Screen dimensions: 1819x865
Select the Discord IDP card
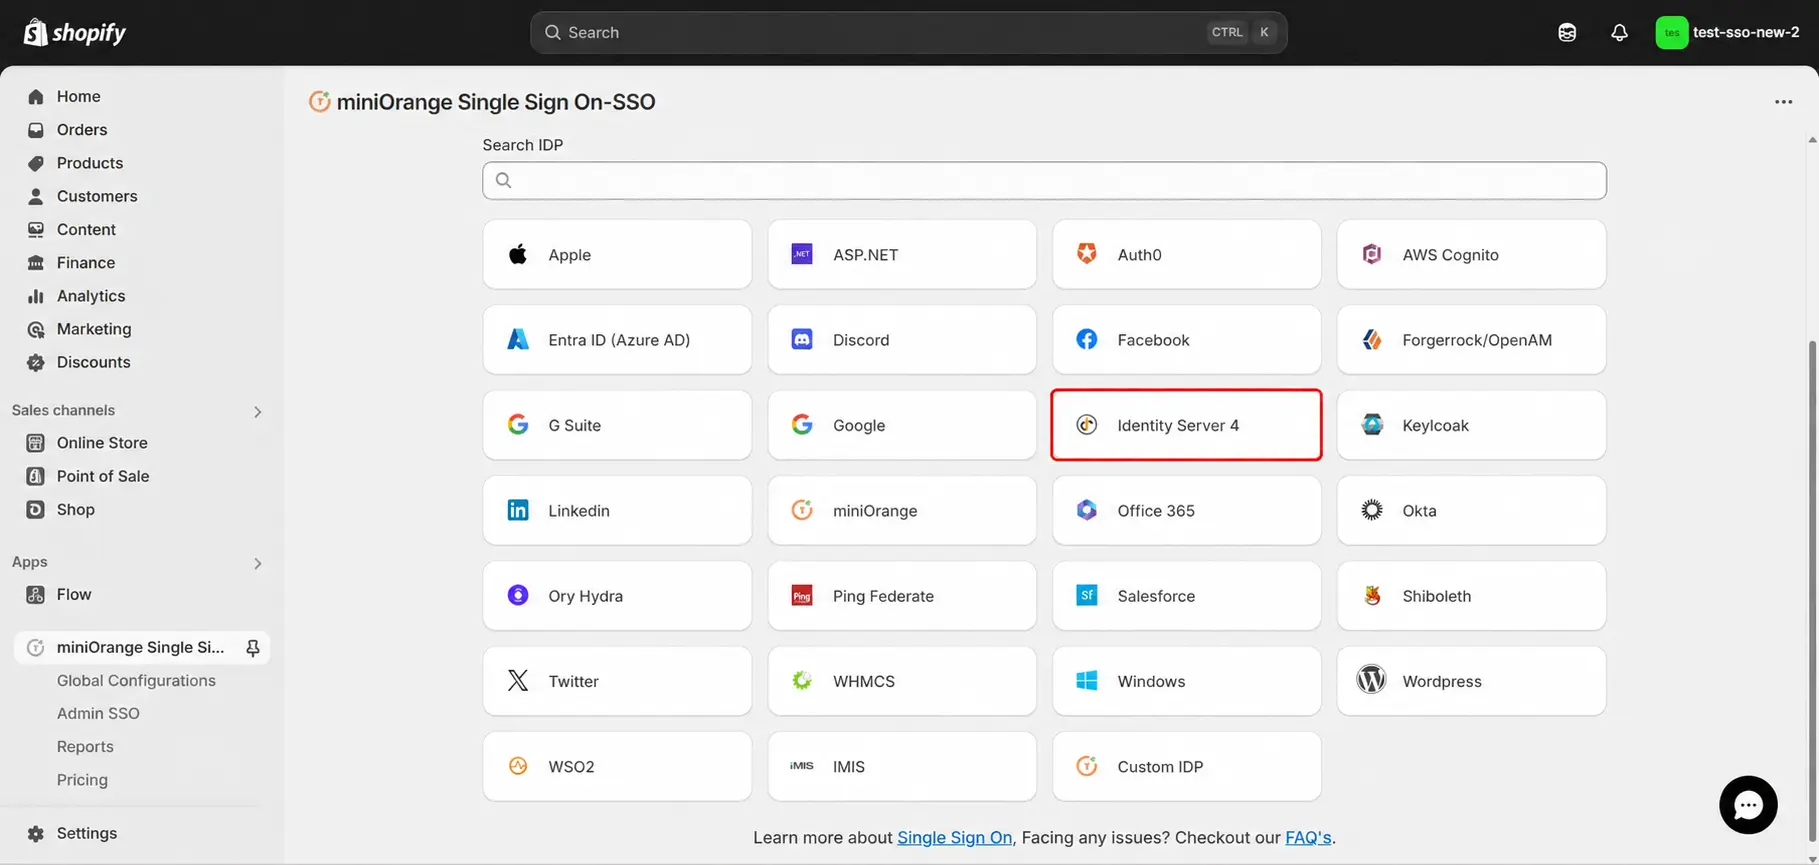click(902, 340)
